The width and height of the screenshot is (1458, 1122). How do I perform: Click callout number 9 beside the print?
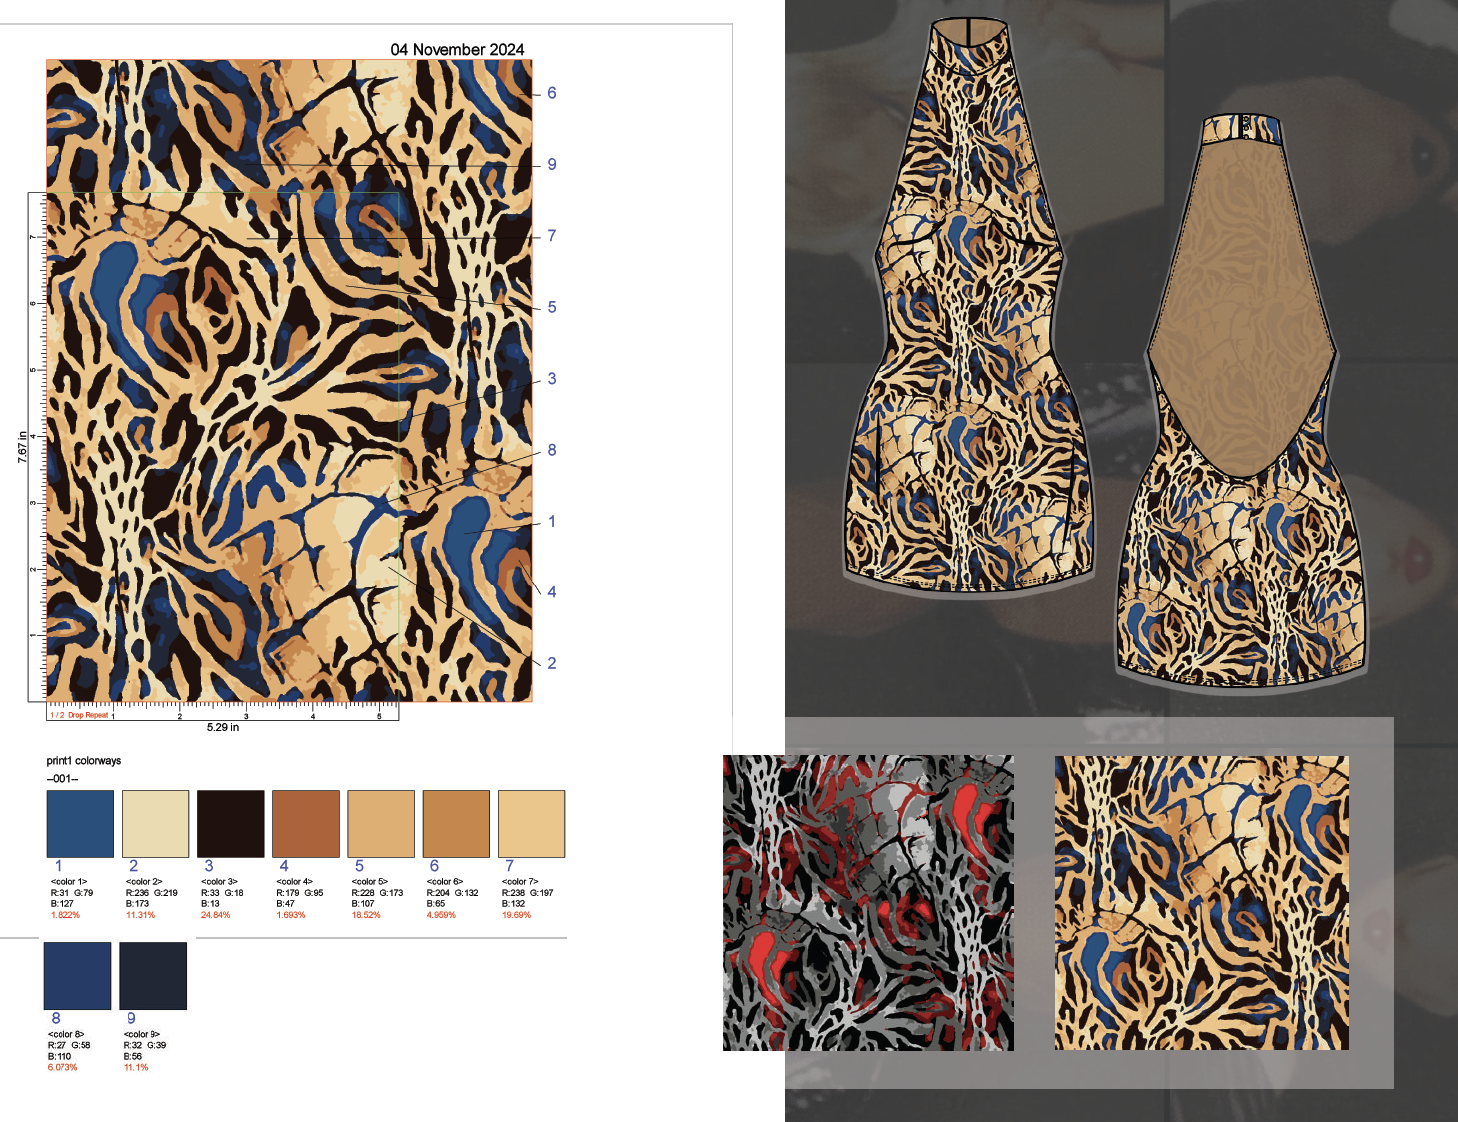click(x=551, y=164)
